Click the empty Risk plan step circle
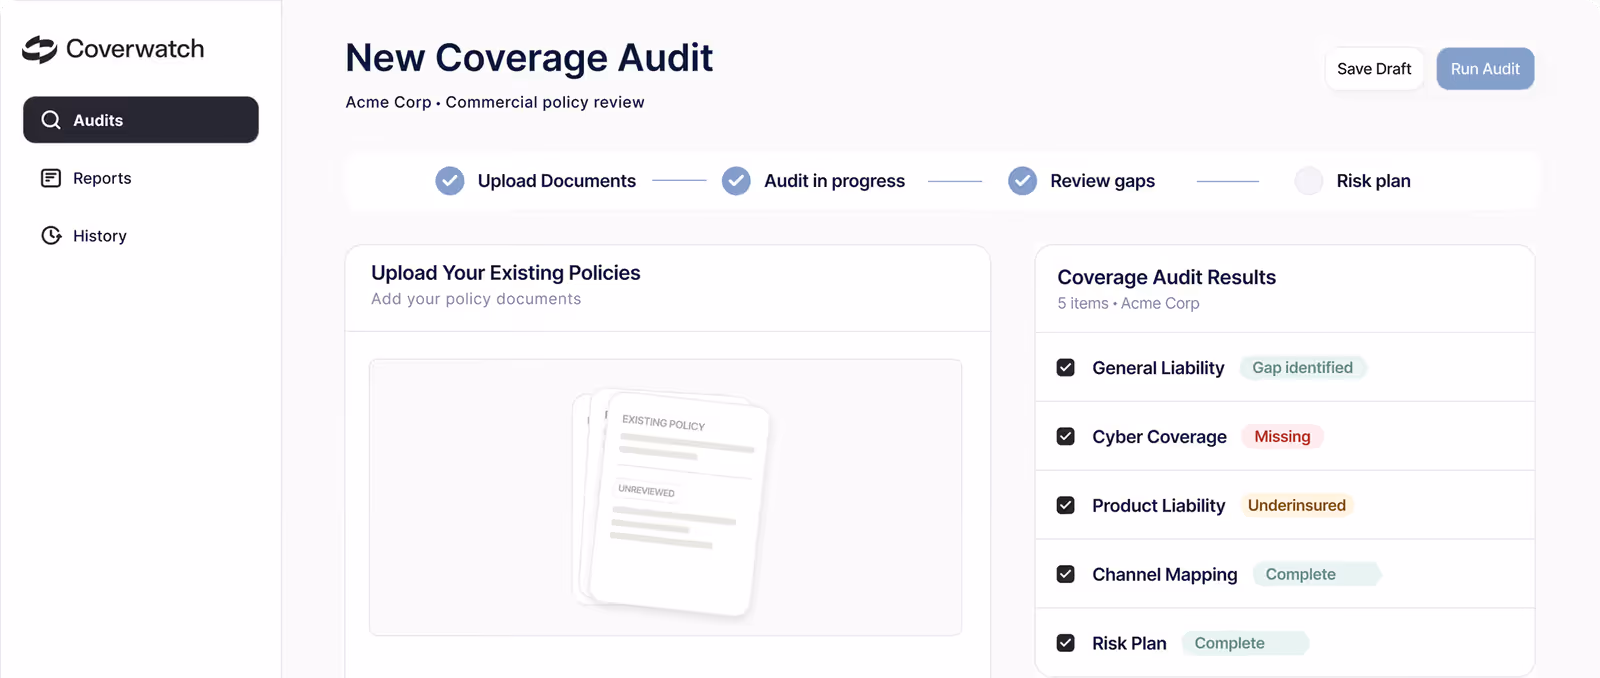The width and height of the screenshot is (1600, 678). coord(1309,181)
